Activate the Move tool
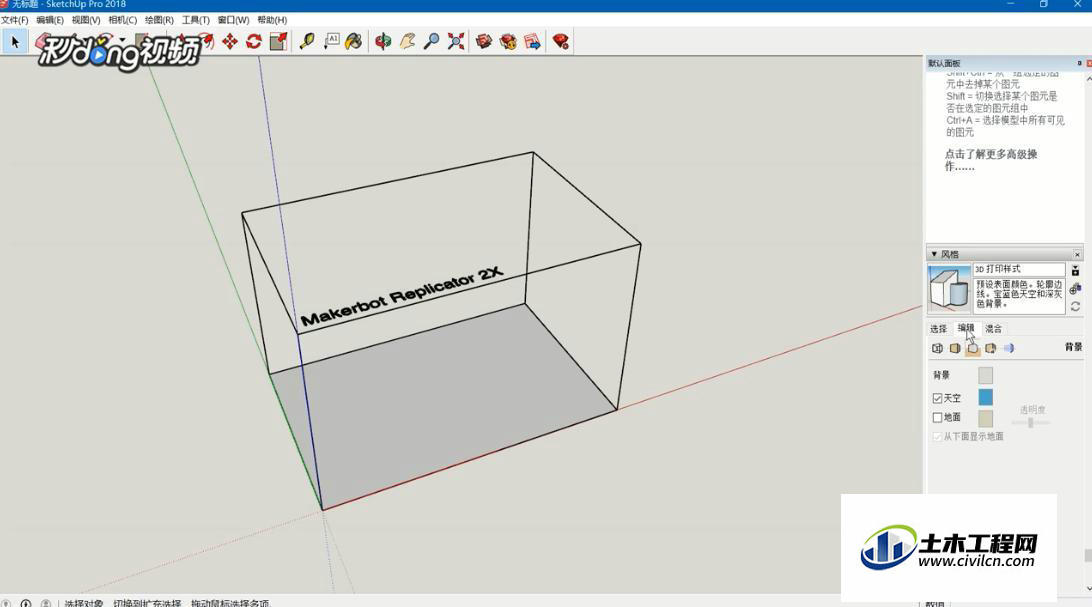Screen dimensions: 1092x607 [230, 42]
